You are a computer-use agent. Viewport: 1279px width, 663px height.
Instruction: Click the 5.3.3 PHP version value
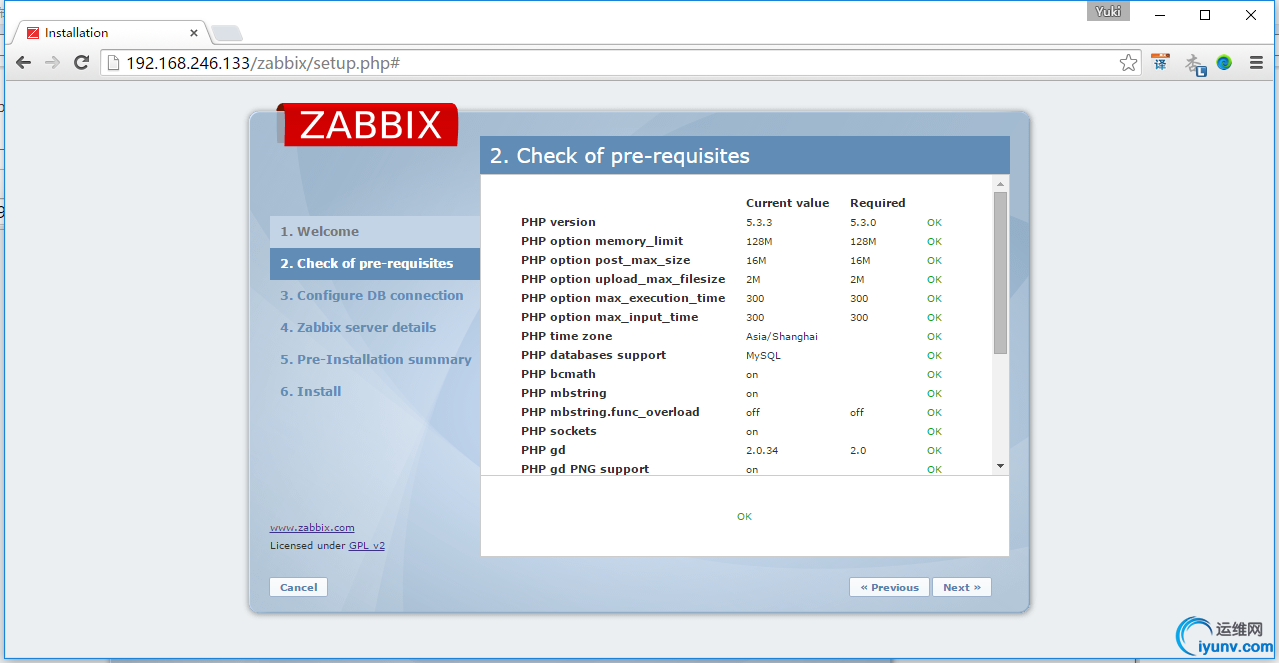point(759,223)
